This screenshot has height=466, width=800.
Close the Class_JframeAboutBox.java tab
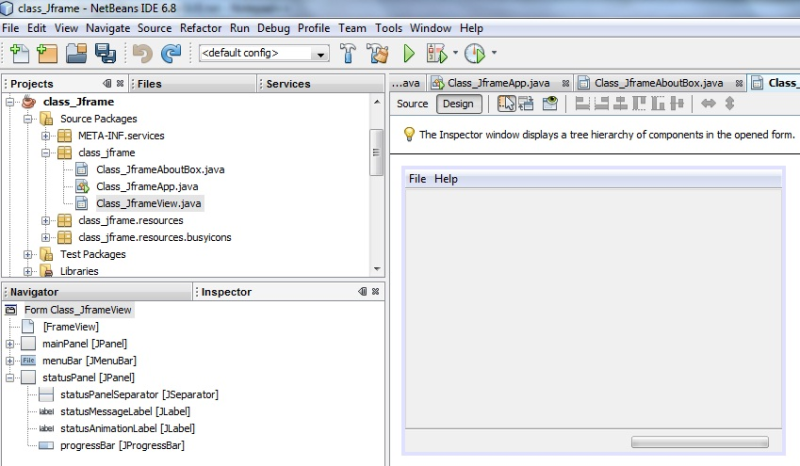[x=739, y=83]
